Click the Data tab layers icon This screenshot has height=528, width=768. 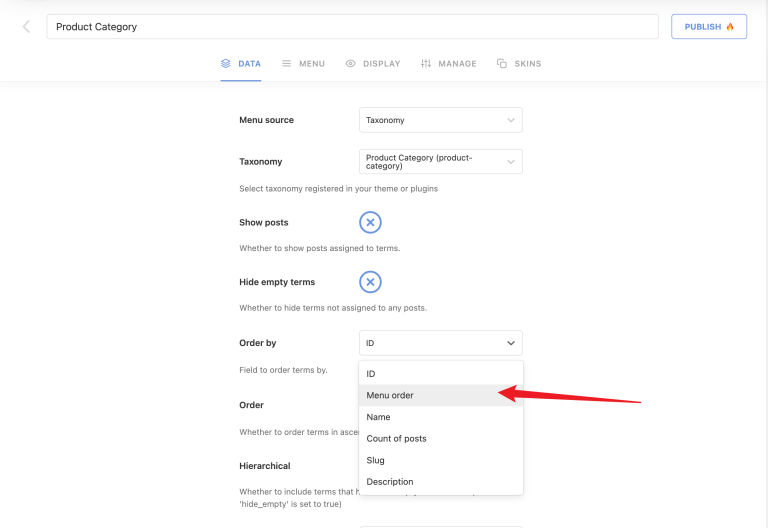click(x=226, y=64)
